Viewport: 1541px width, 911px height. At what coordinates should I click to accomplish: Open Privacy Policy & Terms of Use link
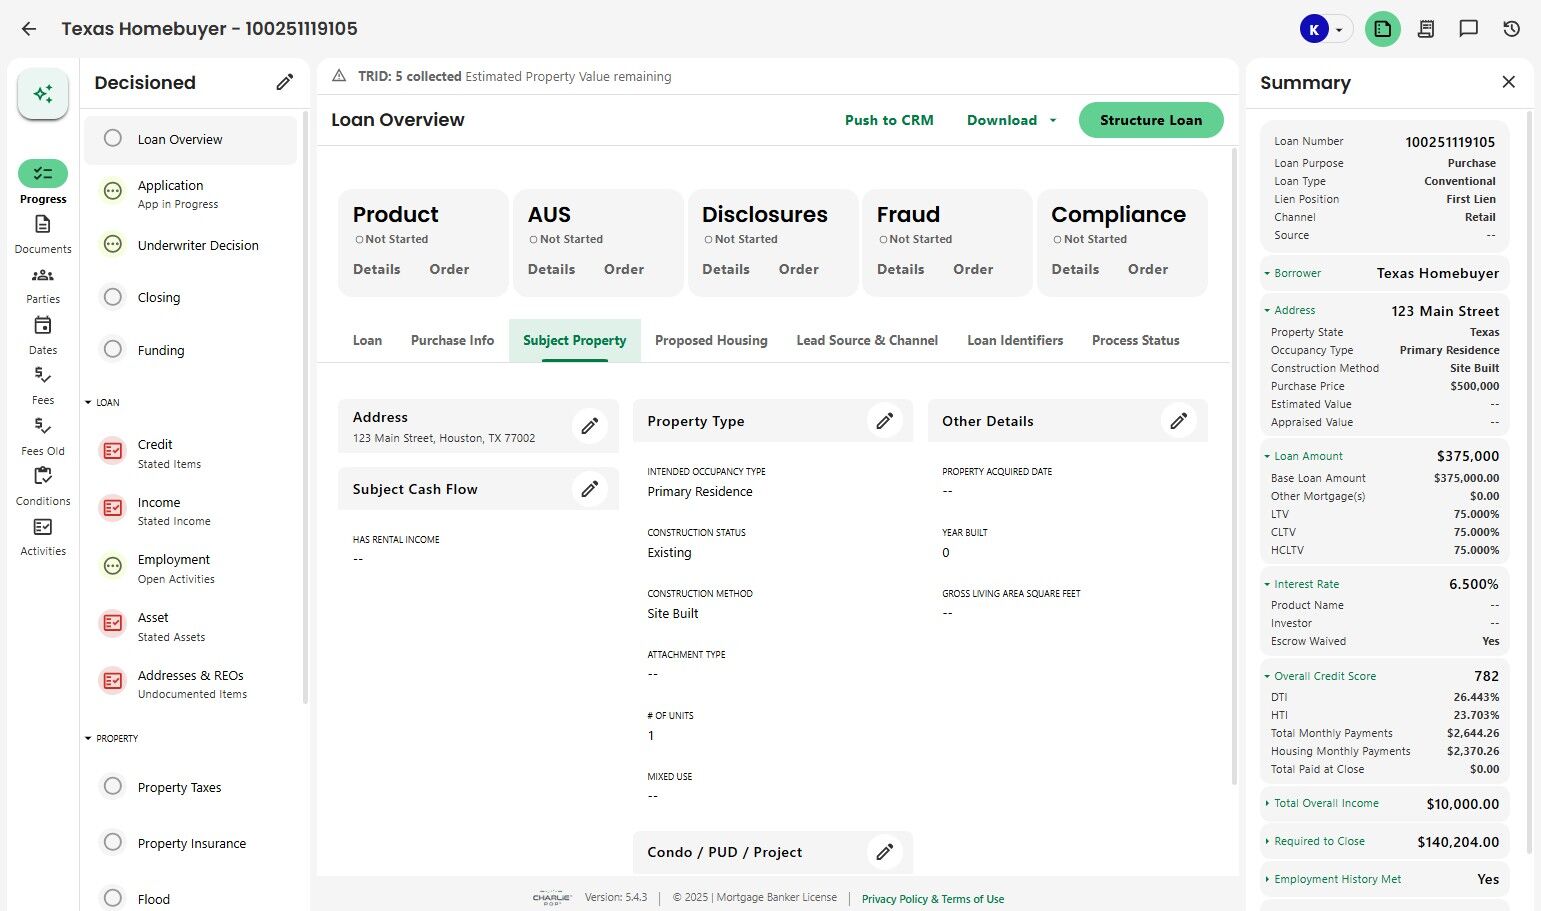pos(932,899)
